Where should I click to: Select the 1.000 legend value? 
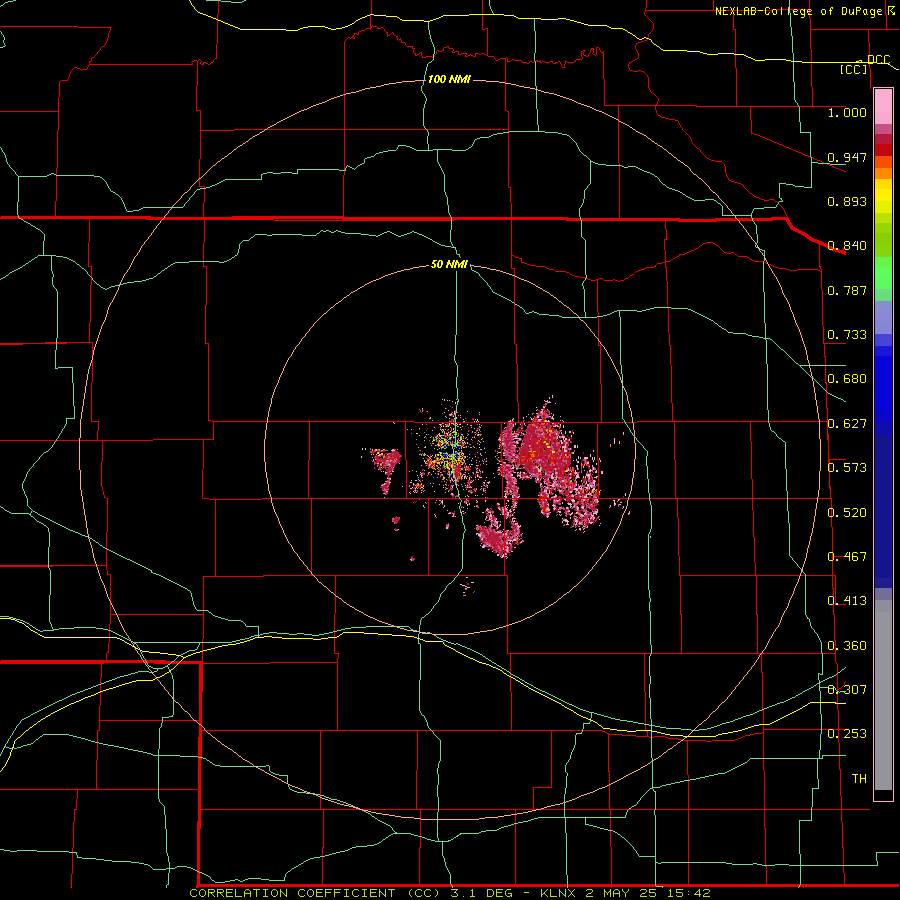click(x=847, y=113)
